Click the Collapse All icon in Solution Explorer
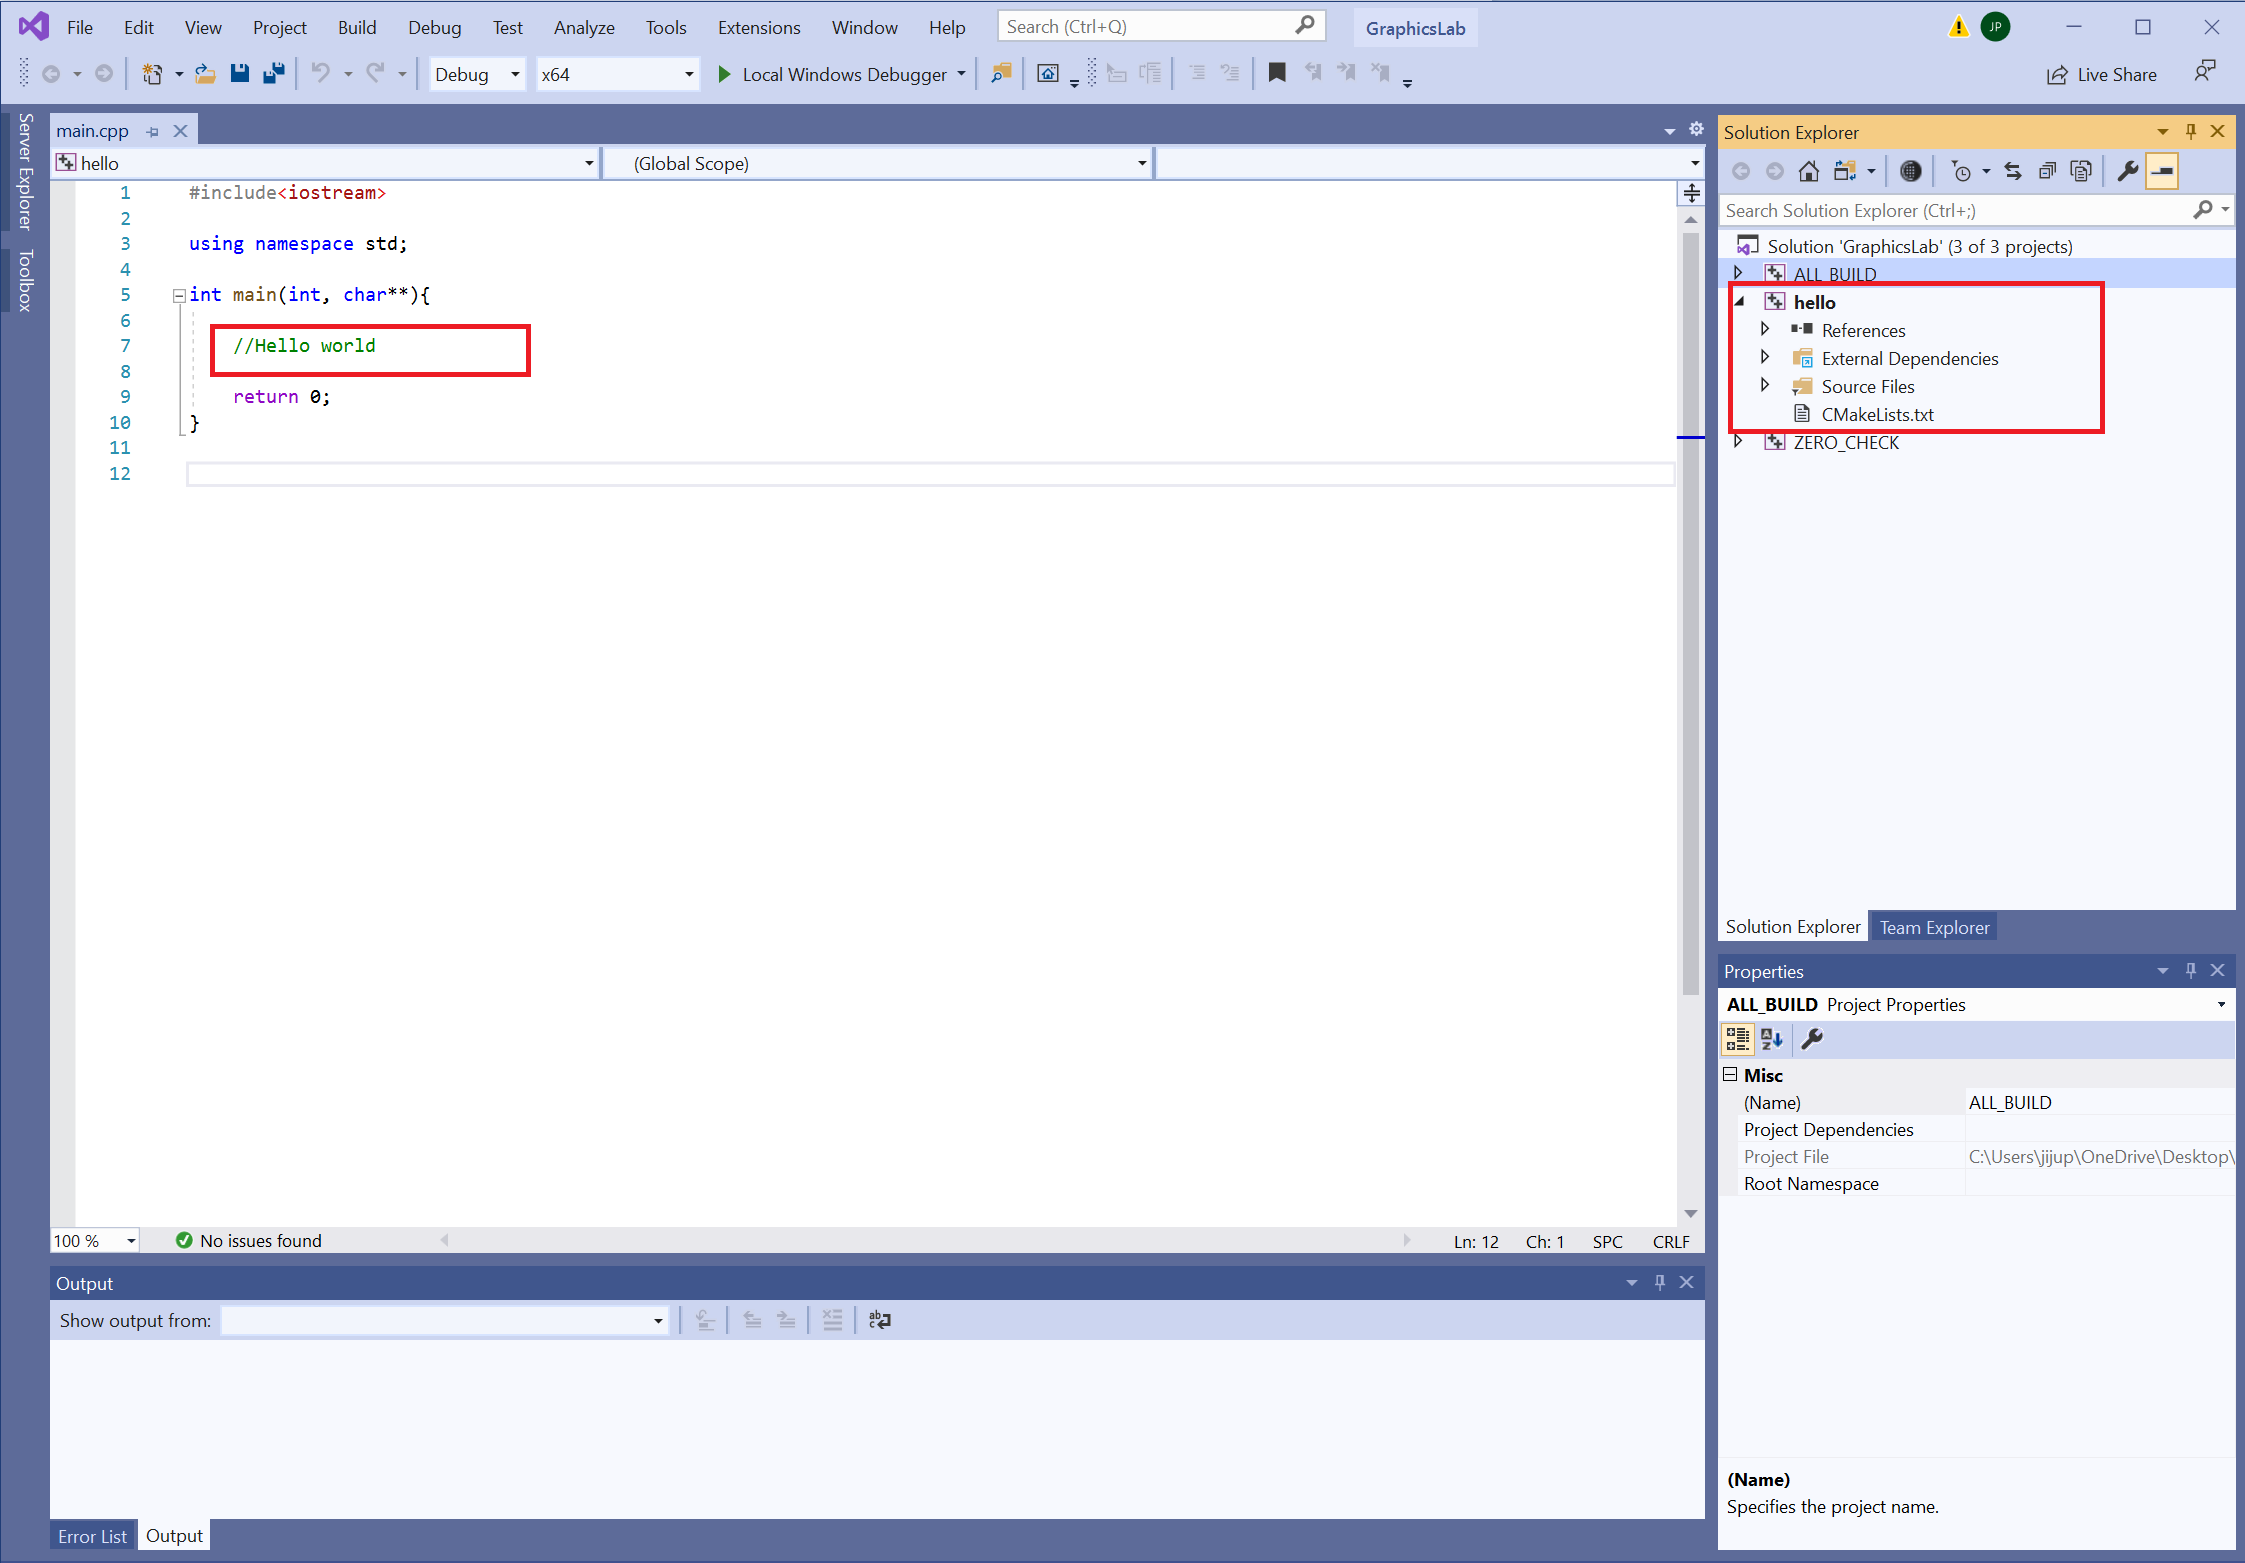2245x1563 pixels. 2047,171
